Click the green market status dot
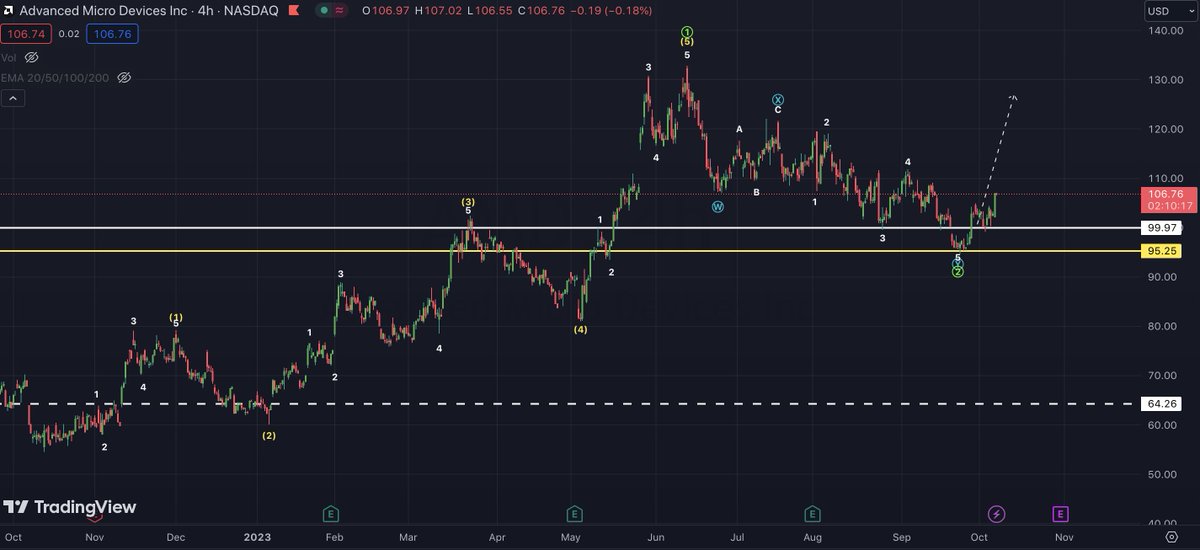The width and height of the screenshot is (1200, 550). tap(325, 10)
